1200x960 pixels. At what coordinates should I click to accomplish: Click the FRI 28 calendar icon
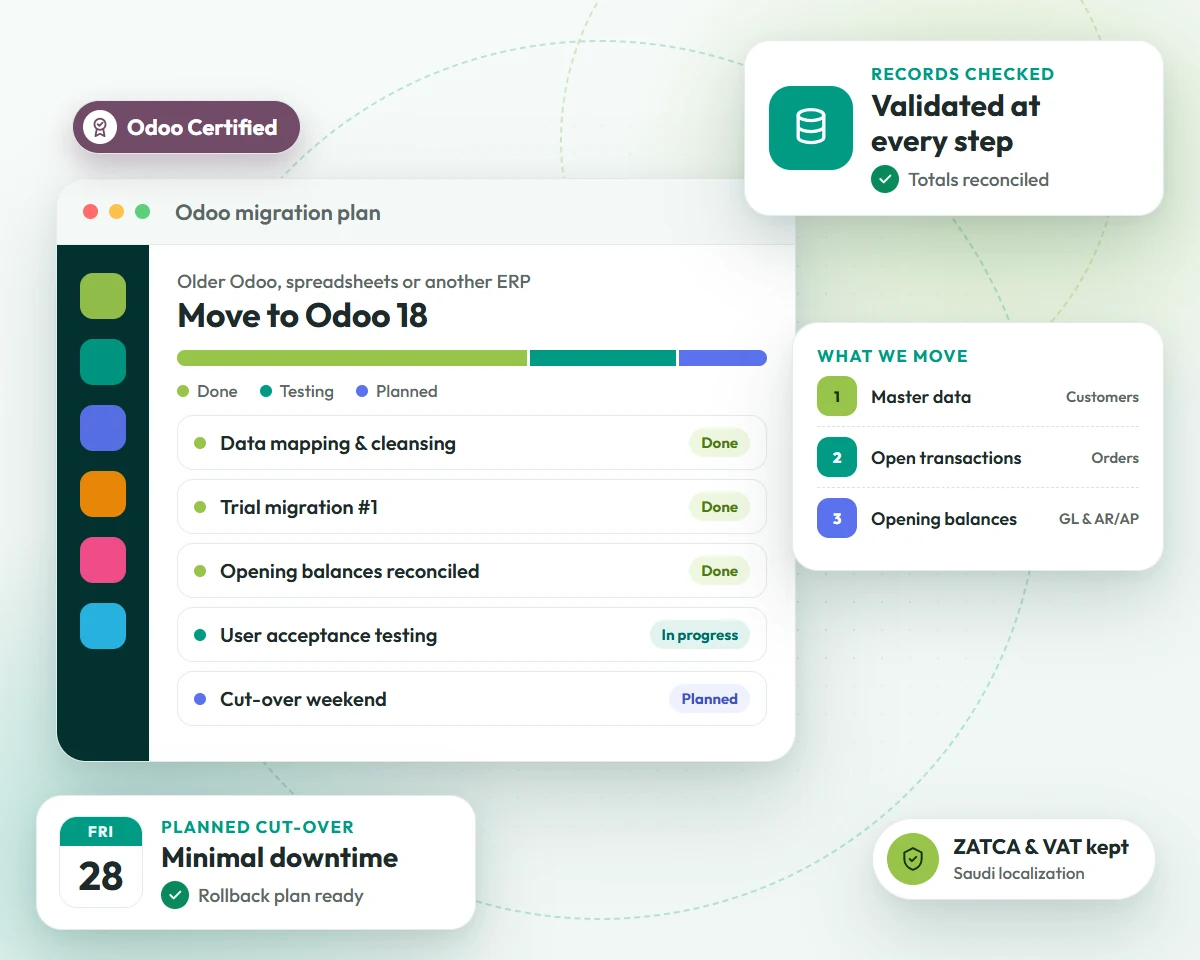coord(101,862)
